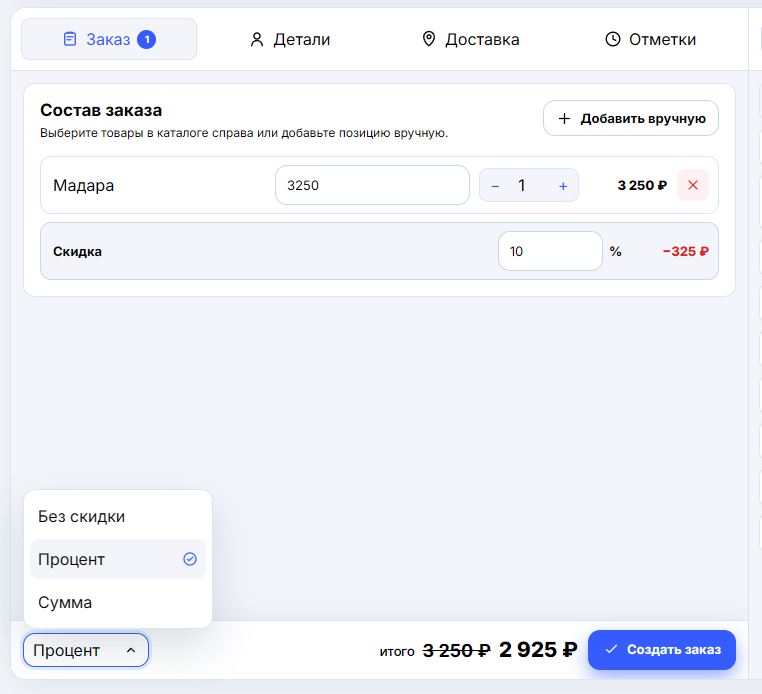Click the item total 3 250 ₽

coord(642,185)
